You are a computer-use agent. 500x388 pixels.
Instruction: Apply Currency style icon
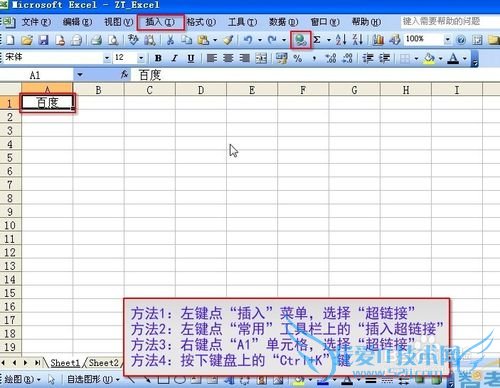point(281,58)
